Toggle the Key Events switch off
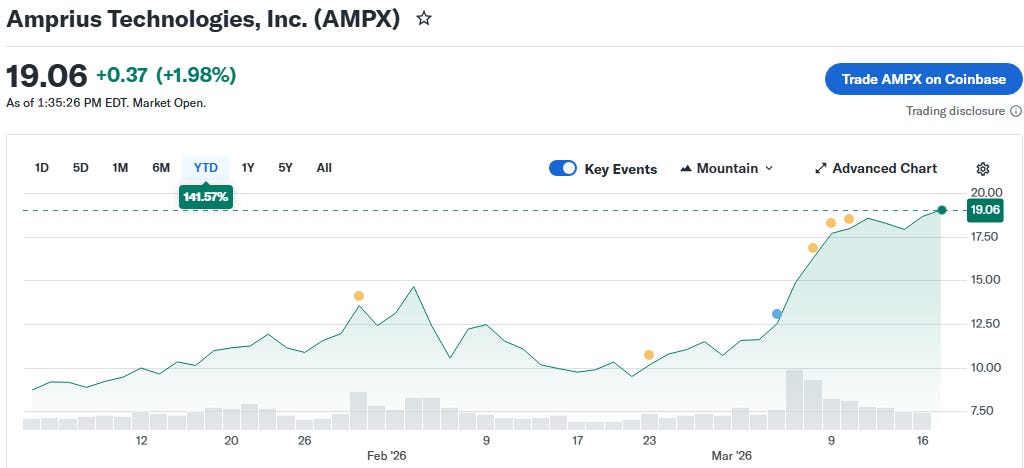The image size is (1024, 468). click(562, 168)
